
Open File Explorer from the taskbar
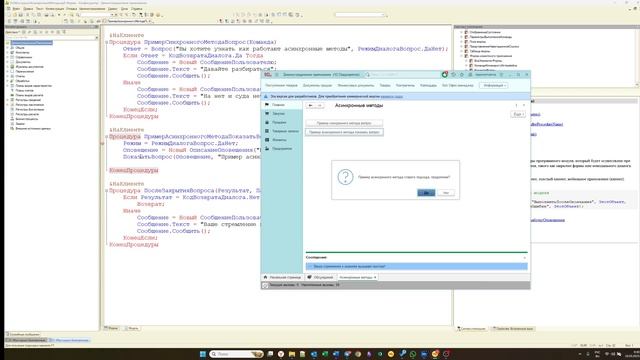click(x=291, y=354)
